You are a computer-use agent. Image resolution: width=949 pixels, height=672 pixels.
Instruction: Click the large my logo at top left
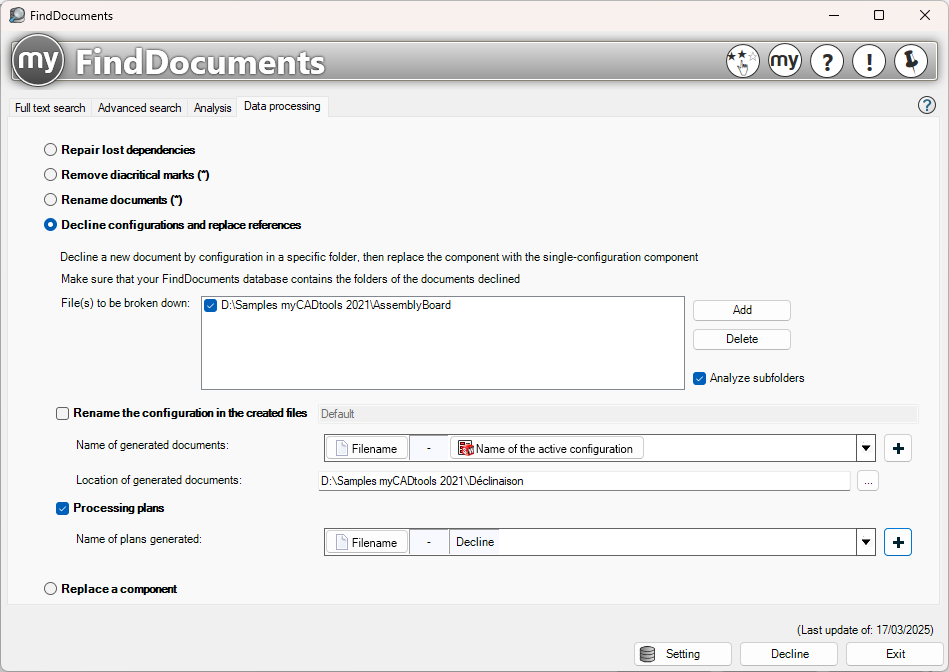[x=40, y=62]
